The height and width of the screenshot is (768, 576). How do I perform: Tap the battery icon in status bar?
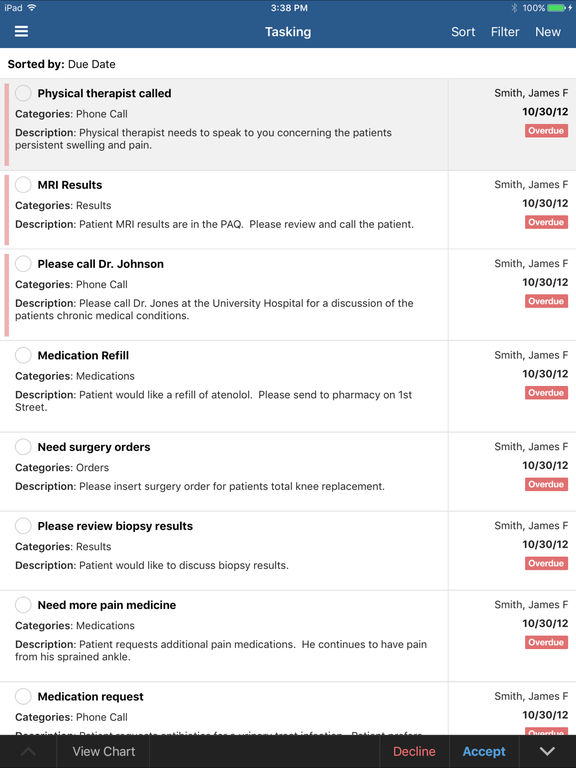[556, 8]
